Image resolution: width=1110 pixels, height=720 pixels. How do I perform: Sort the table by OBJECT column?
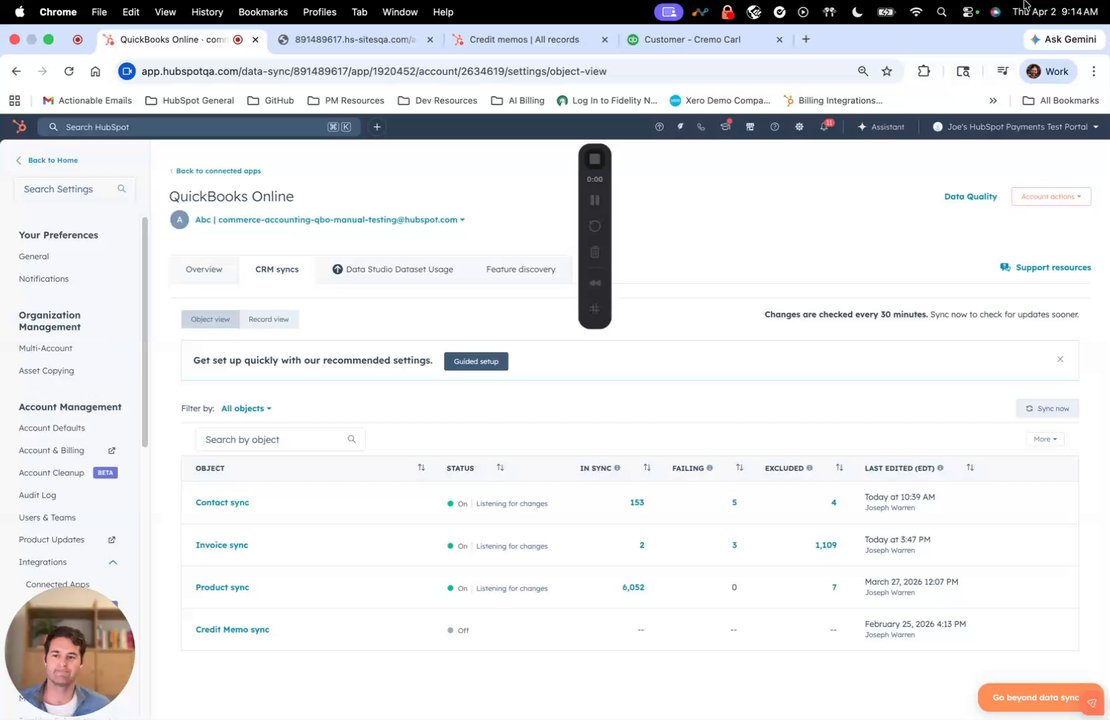pos(421,468)
